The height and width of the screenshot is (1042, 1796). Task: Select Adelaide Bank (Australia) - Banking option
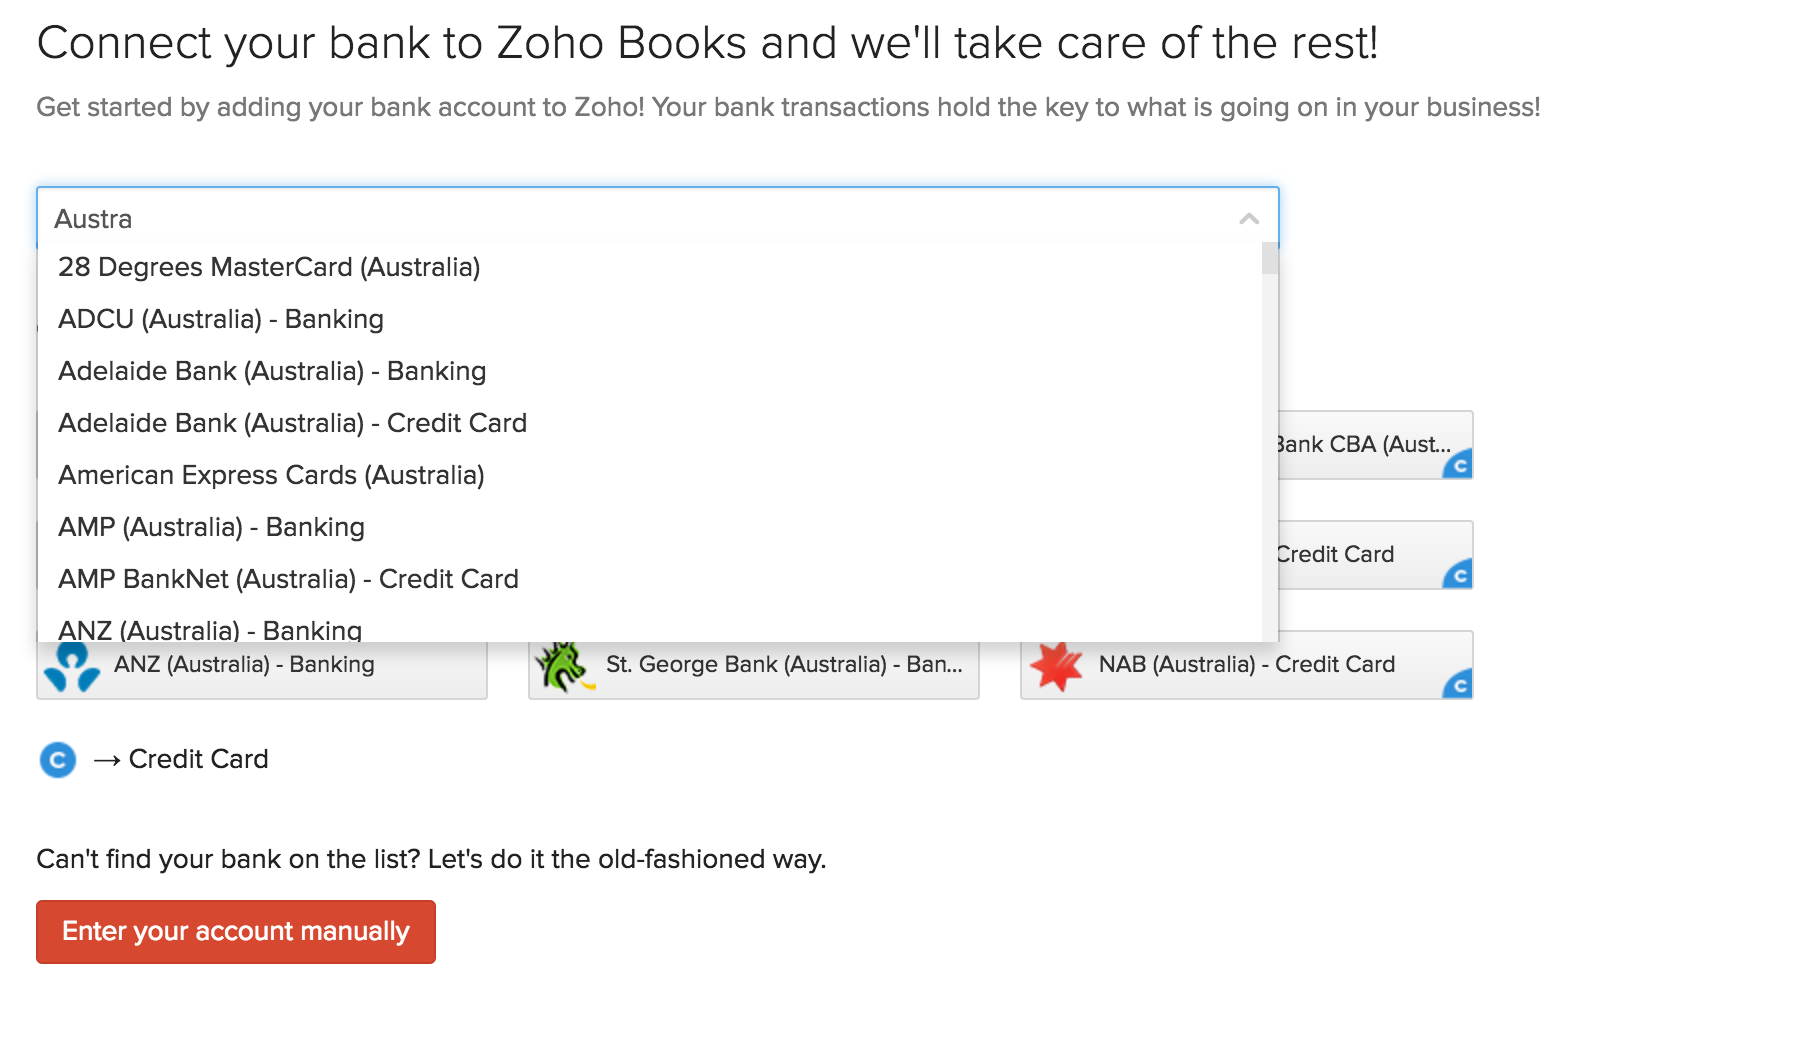click(x=272, y=371)
